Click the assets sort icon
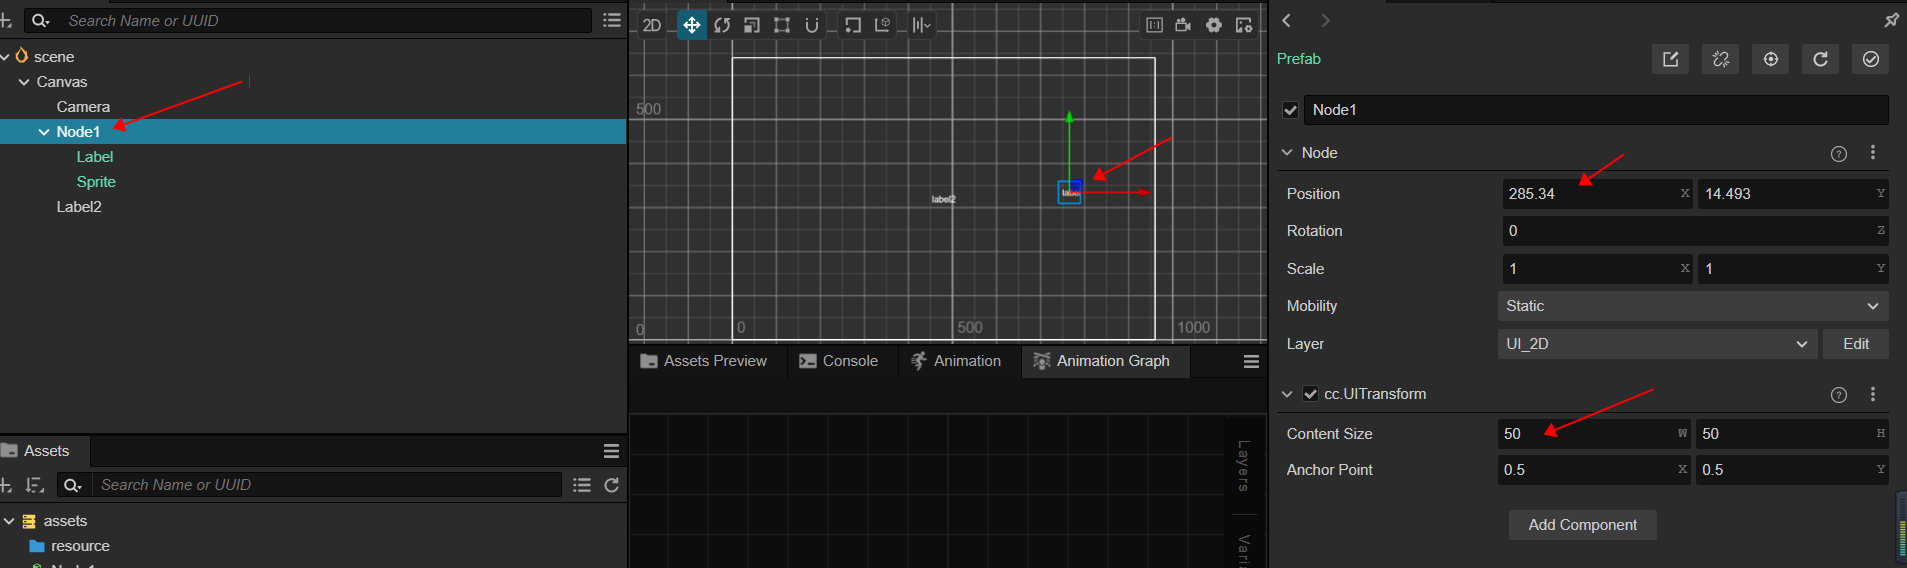 click(x=35, y=485)
